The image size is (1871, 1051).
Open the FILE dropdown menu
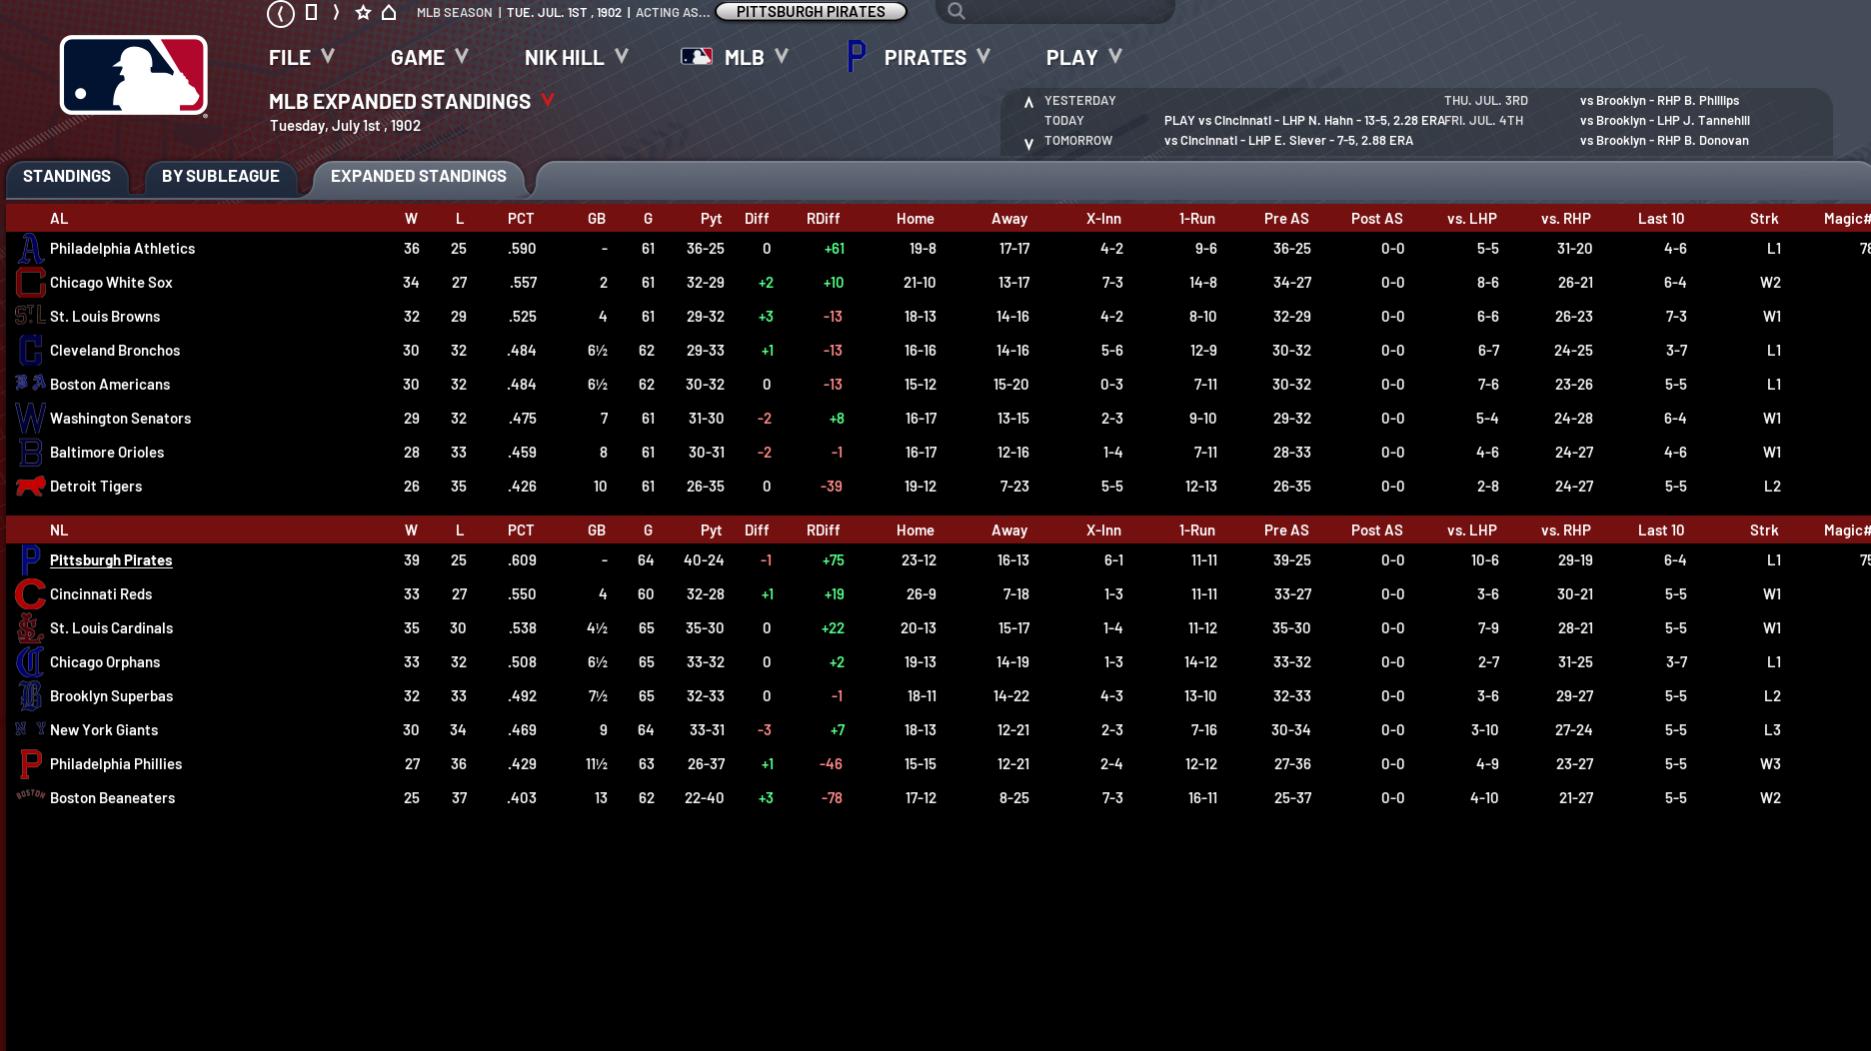(x=301, y=58)
